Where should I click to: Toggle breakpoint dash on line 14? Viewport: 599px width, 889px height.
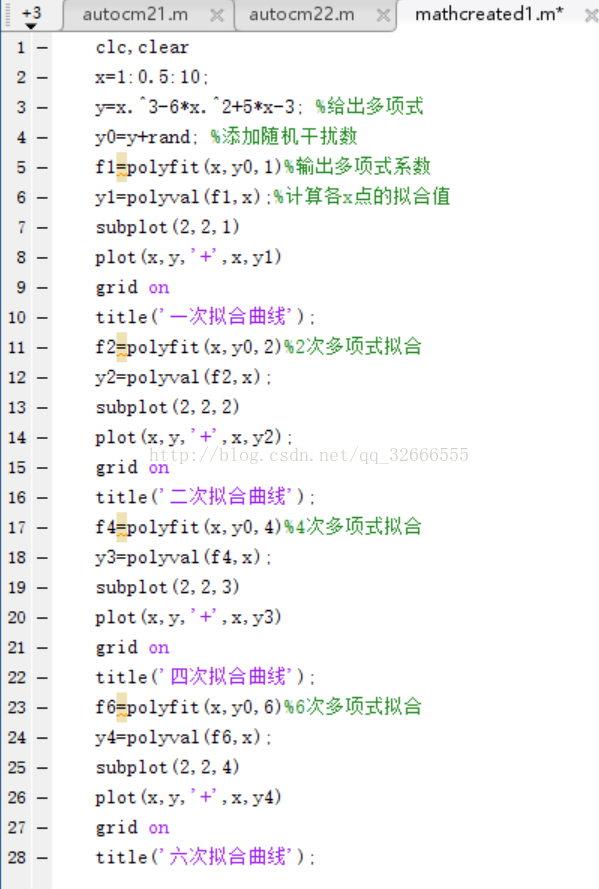(42, 438)
